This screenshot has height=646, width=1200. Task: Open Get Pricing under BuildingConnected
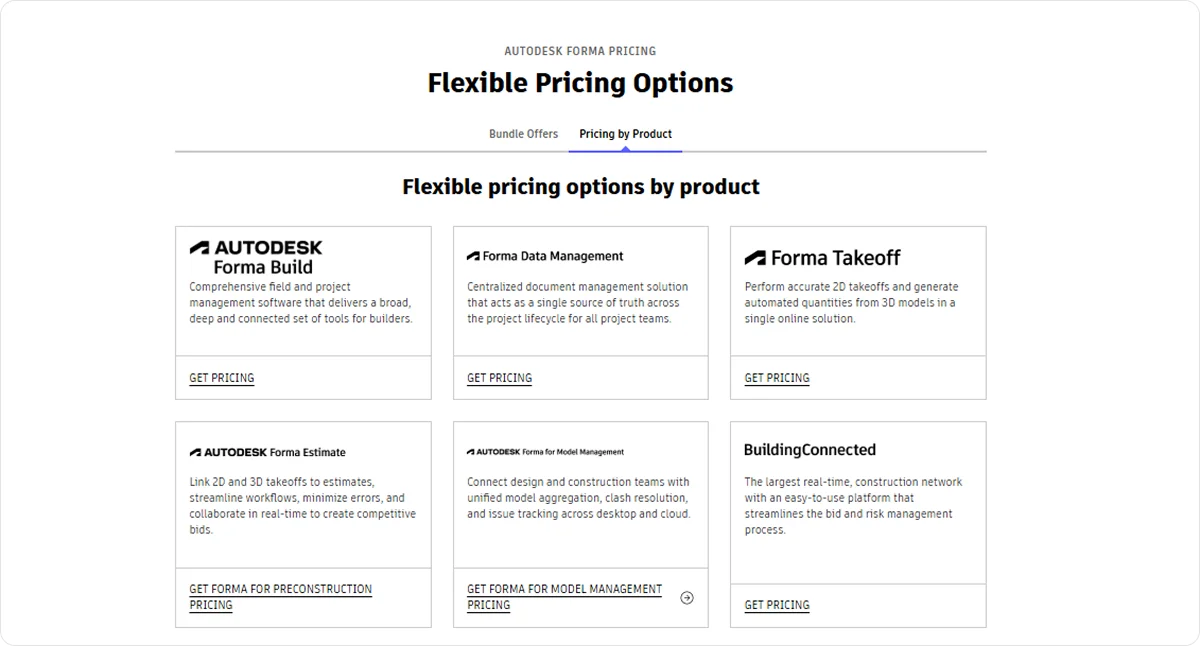(x=777, y=604)
